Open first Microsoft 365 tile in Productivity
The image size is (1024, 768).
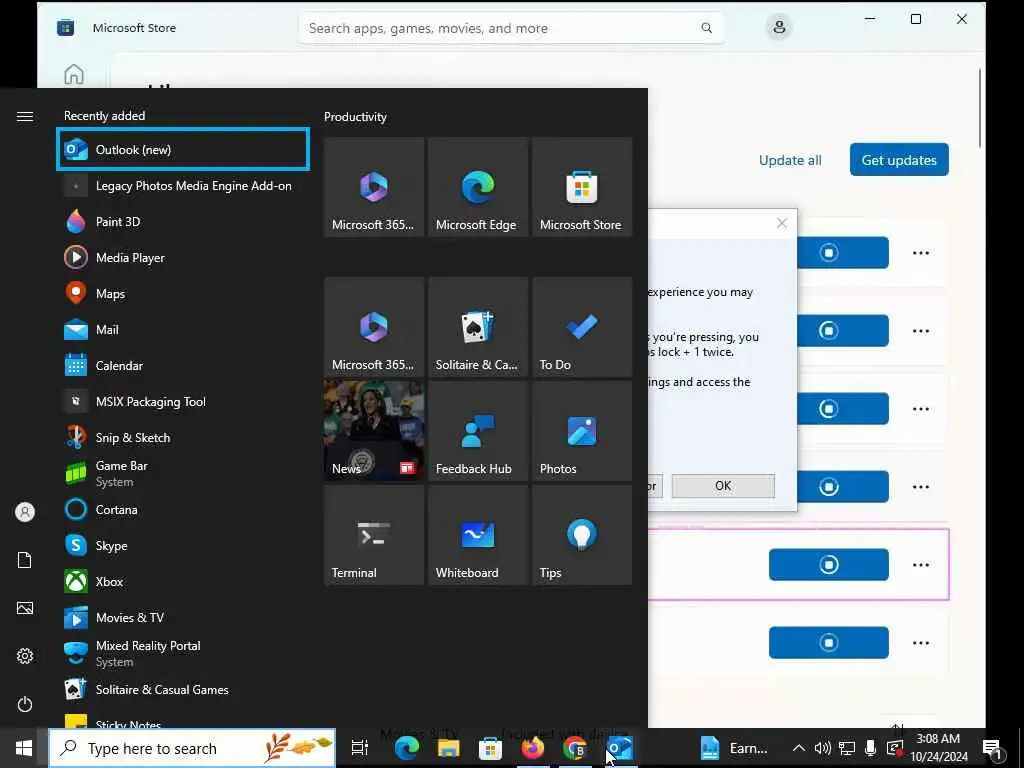[374, 187]
